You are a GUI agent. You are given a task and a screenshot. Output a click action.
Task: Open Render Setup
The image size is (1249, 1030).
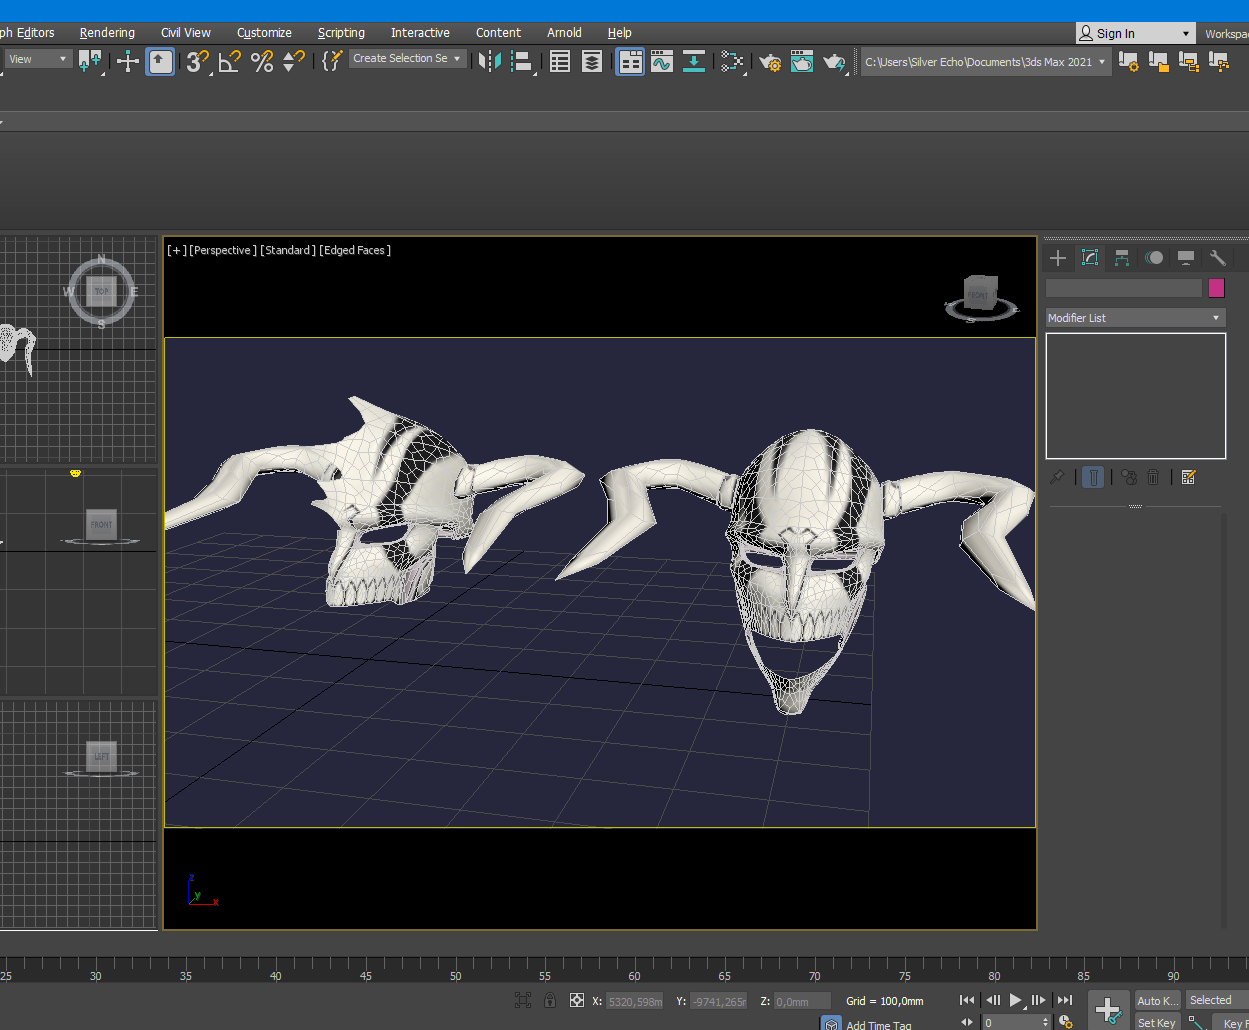[770, 61]
